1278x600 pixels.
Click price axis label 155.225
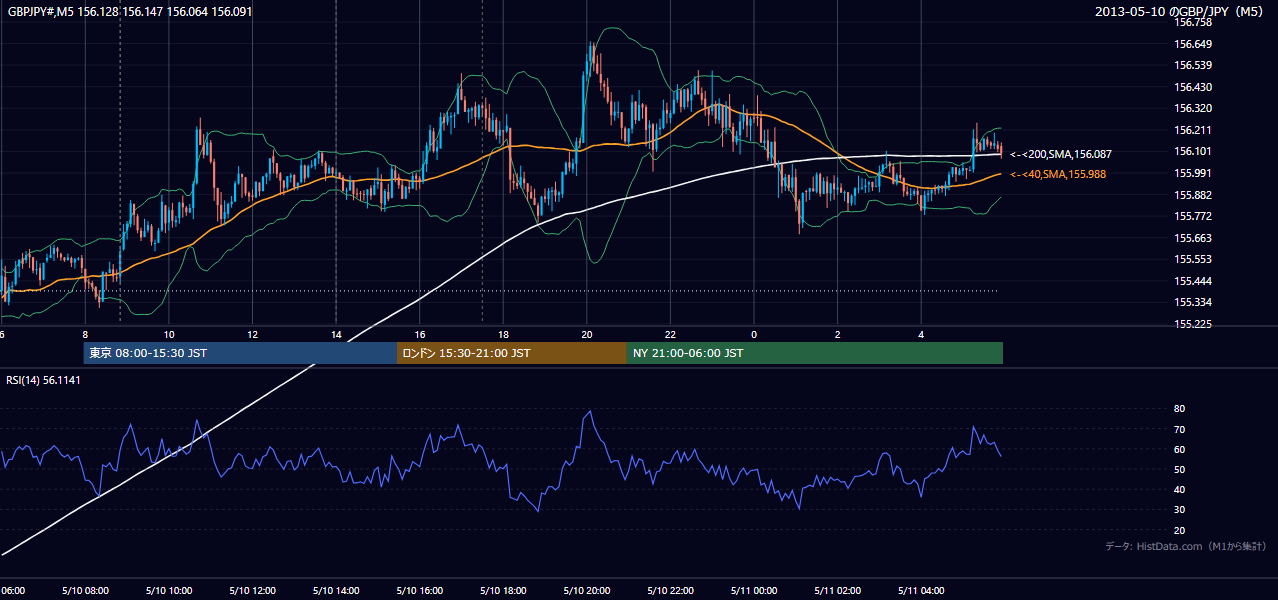click(1193, 324)
